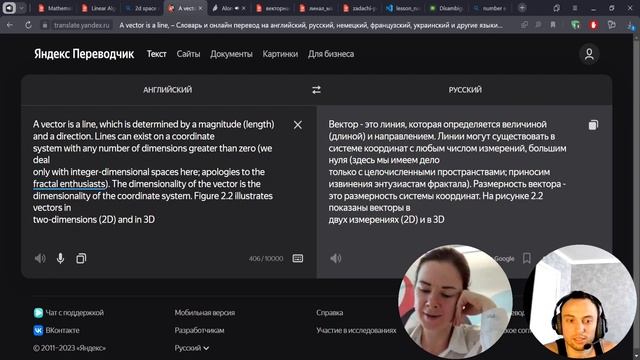Choose source language АНГЛИЙСКИЙ
Screen dimensions: 640x360
(x=167, y=90)
